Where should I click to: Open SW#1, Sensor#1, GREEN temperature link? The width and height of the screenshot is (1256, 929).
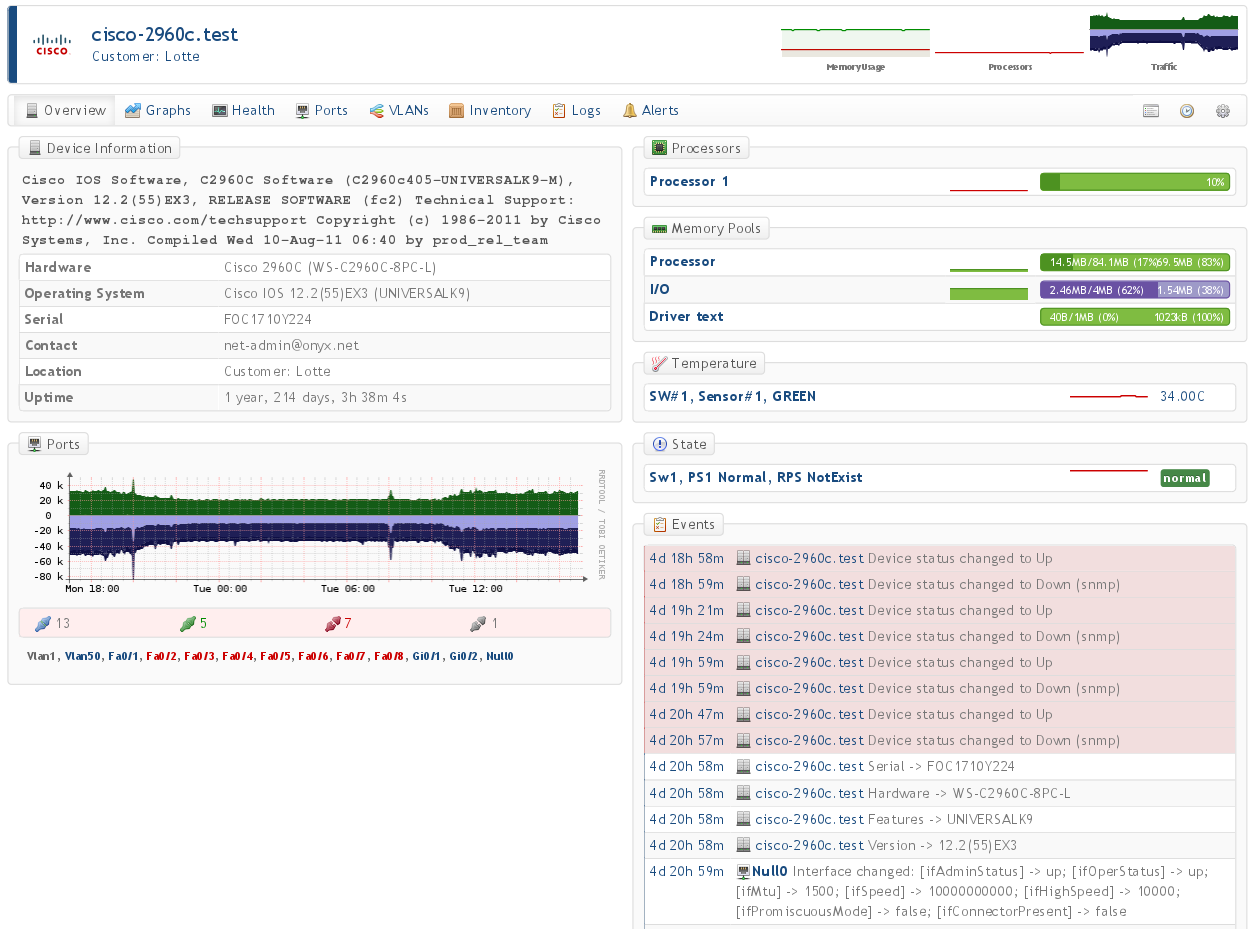732,397
